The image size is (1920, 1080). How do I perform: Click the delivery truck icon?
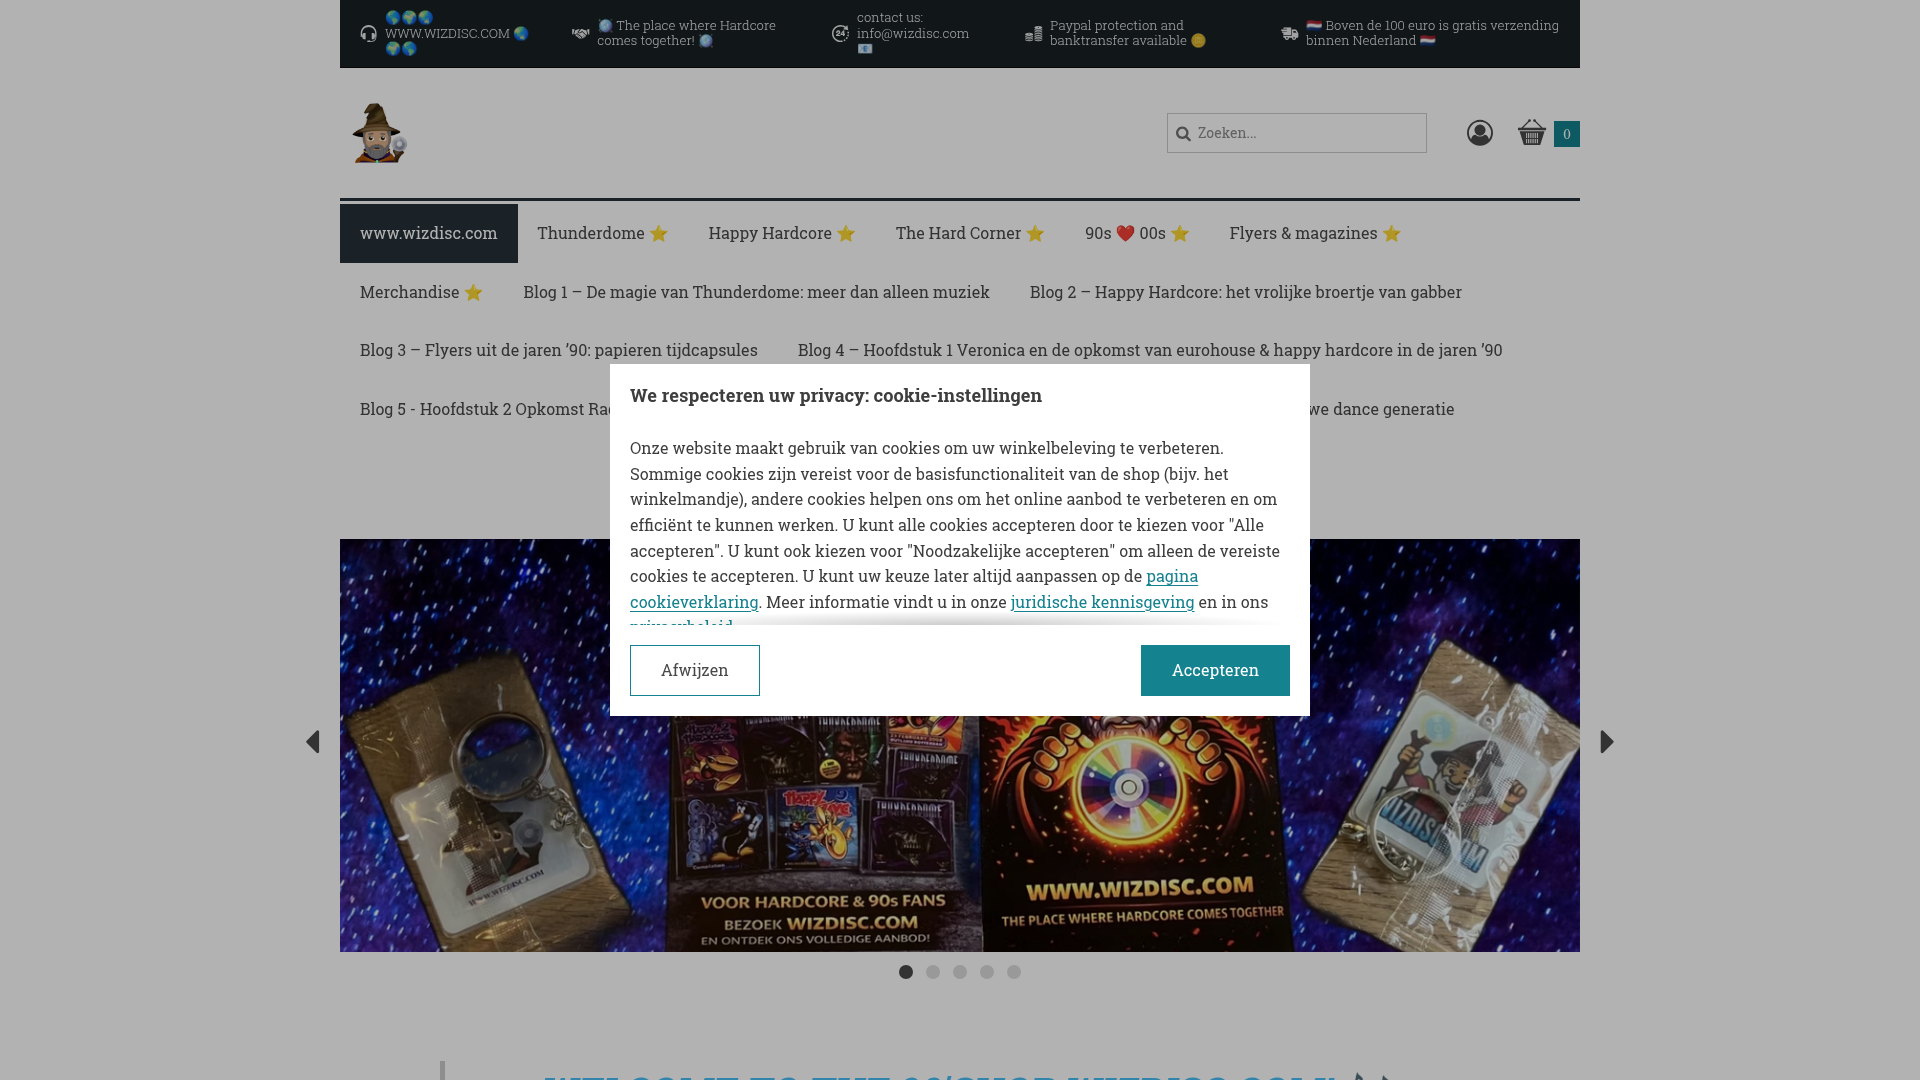1290,34
